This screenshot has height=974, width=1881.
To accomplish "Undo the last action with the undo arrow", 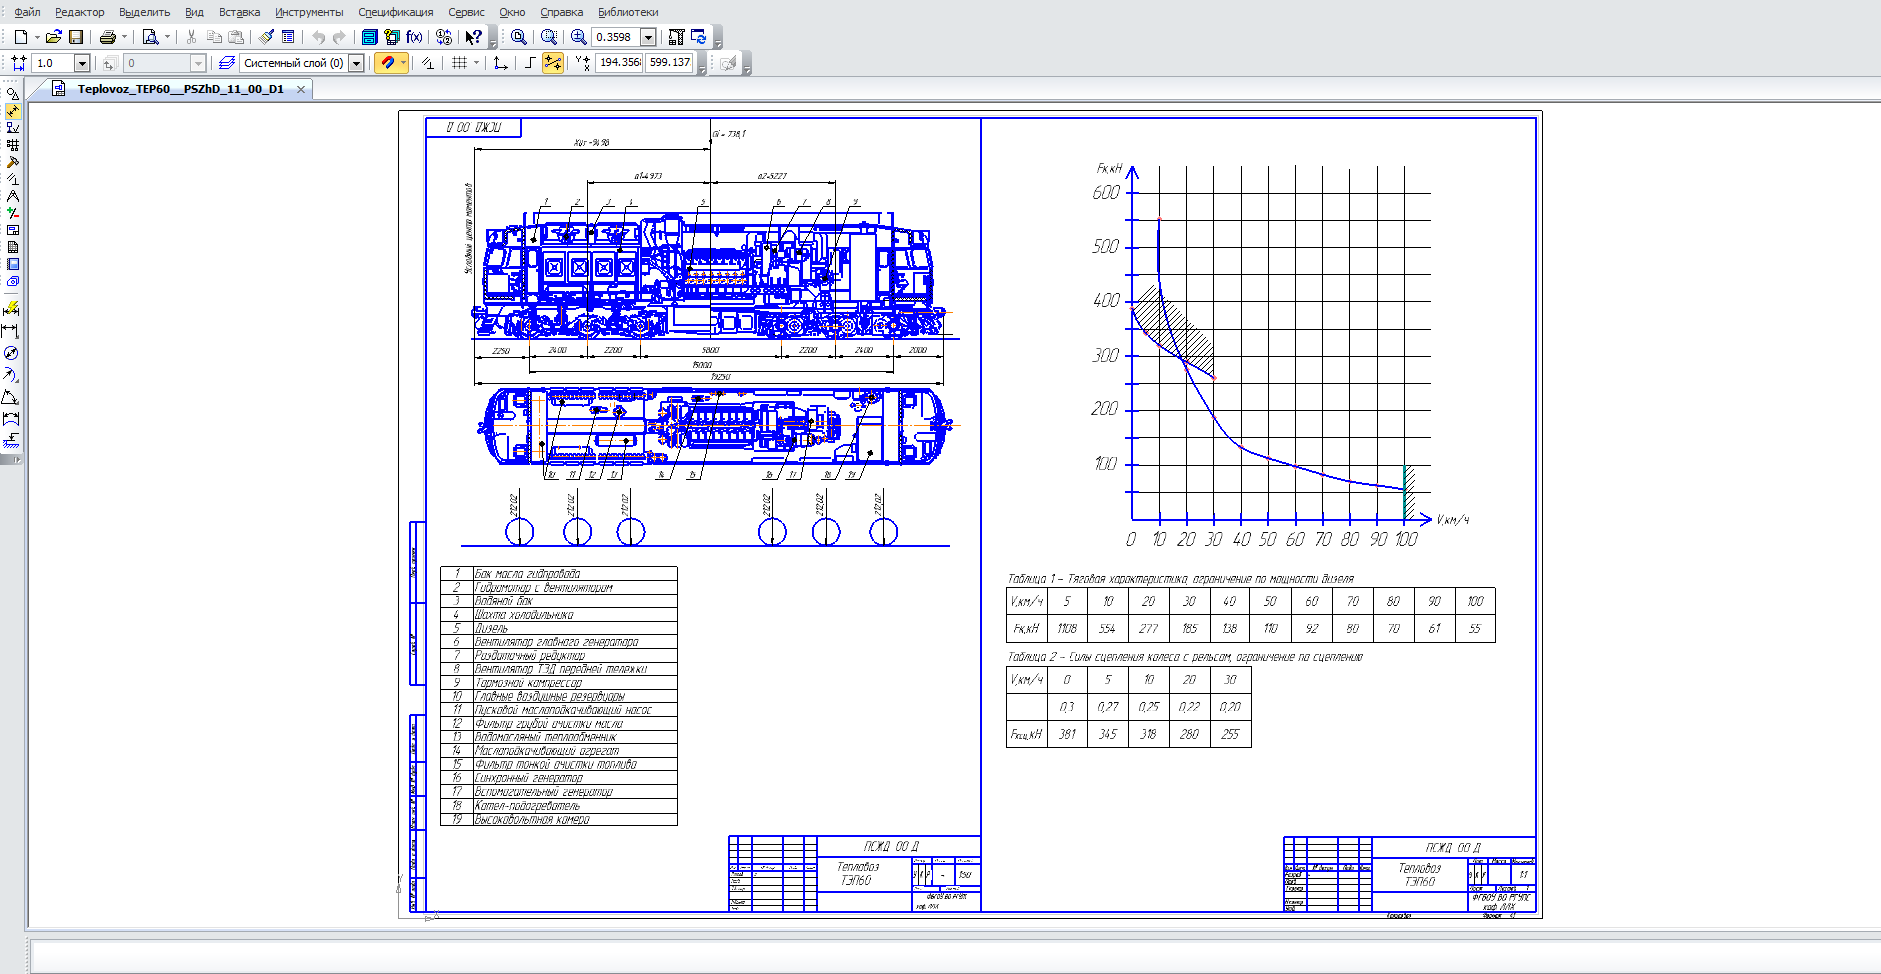I will pyautogui.click(x=318, y=37).
